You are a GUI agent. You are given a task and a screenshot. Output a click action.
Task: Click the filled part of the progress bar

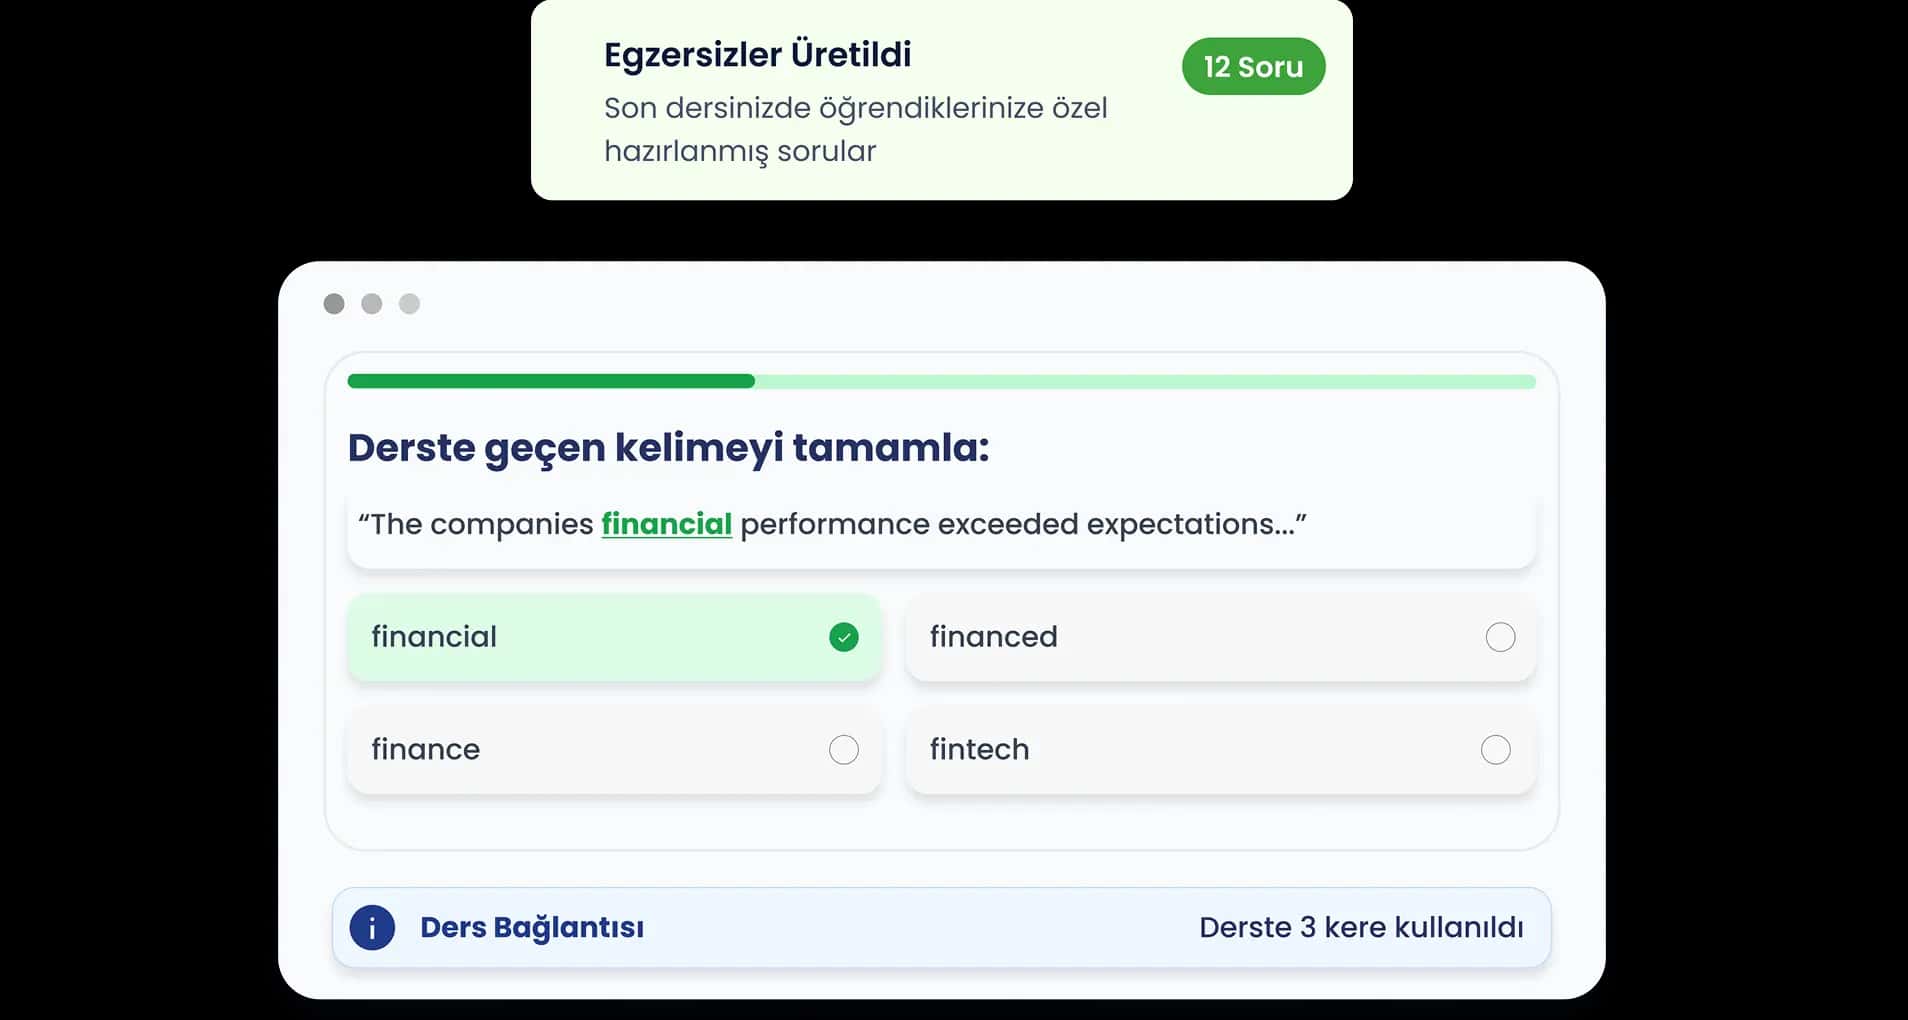pos(550,381)
